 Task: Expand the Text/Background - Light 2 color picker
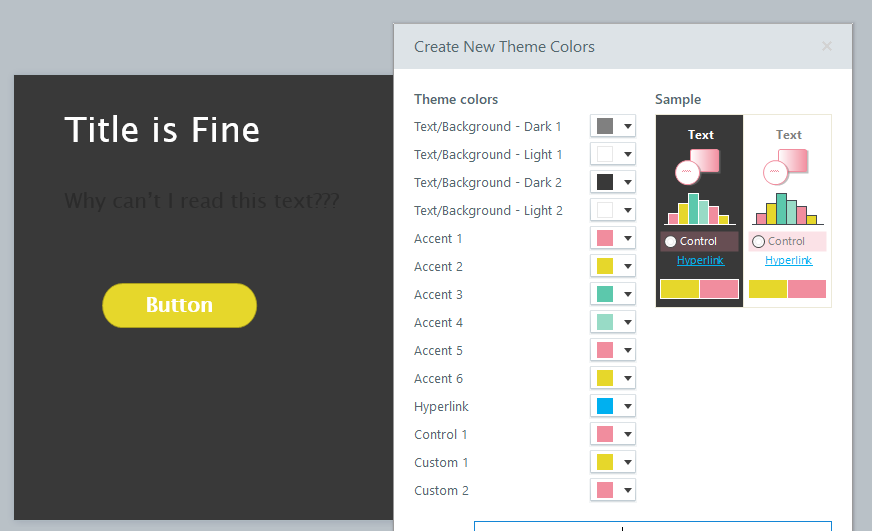click(x=627, y=211)
